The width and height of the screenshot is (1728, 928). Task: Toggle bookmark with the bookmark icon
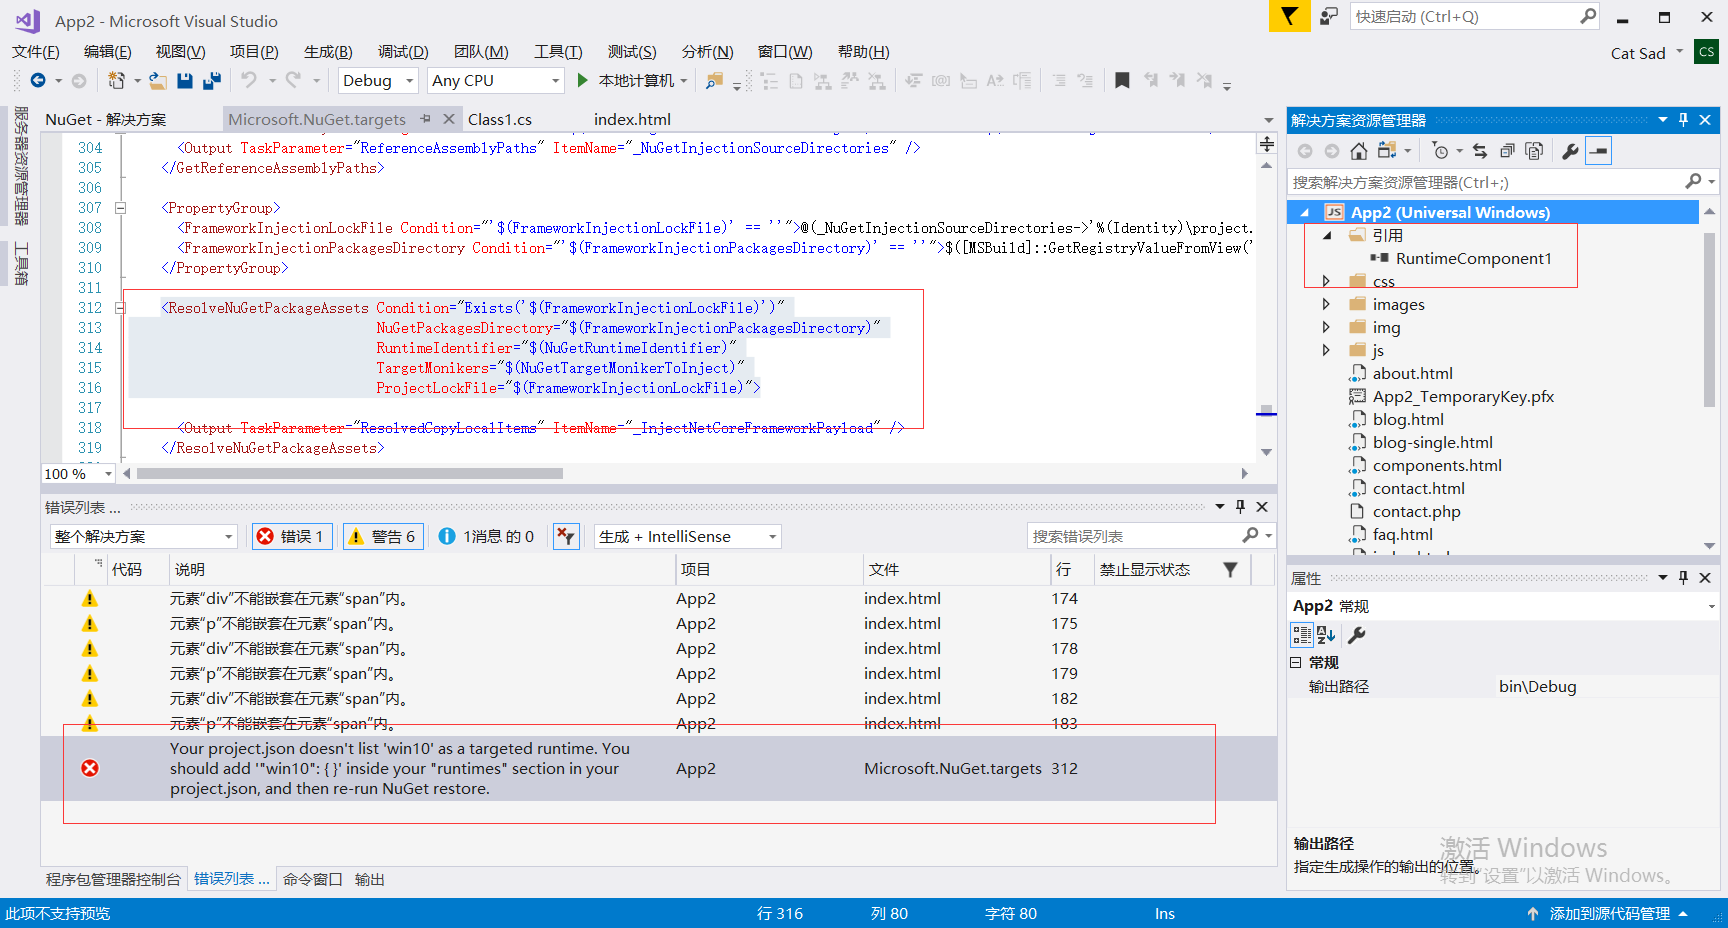click(x=1123, y=81)
